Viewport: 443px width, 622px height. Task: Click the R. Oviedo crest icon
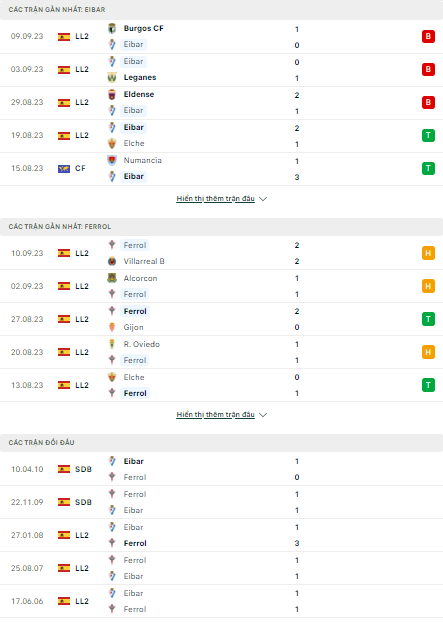[112, 344]
